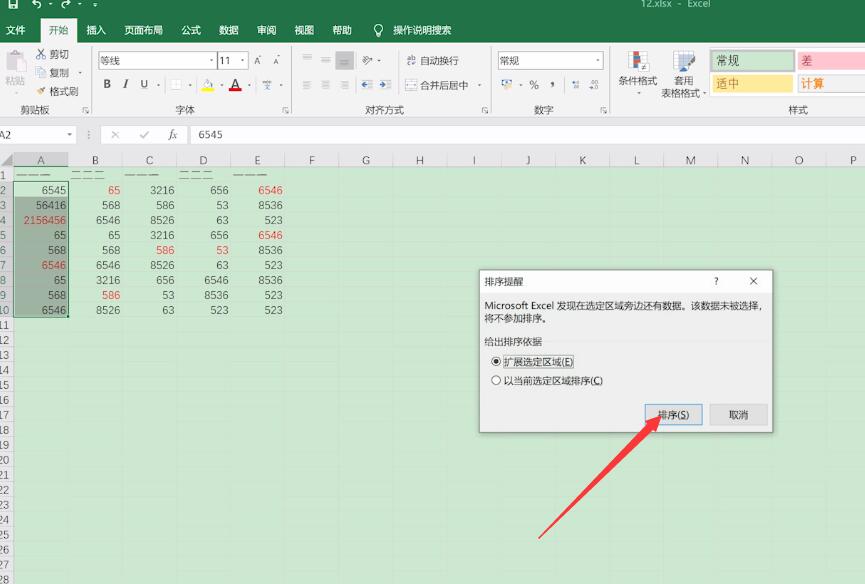Click the bottom align icon
This screenshot has height=584, width=865.
pos(345,60)
